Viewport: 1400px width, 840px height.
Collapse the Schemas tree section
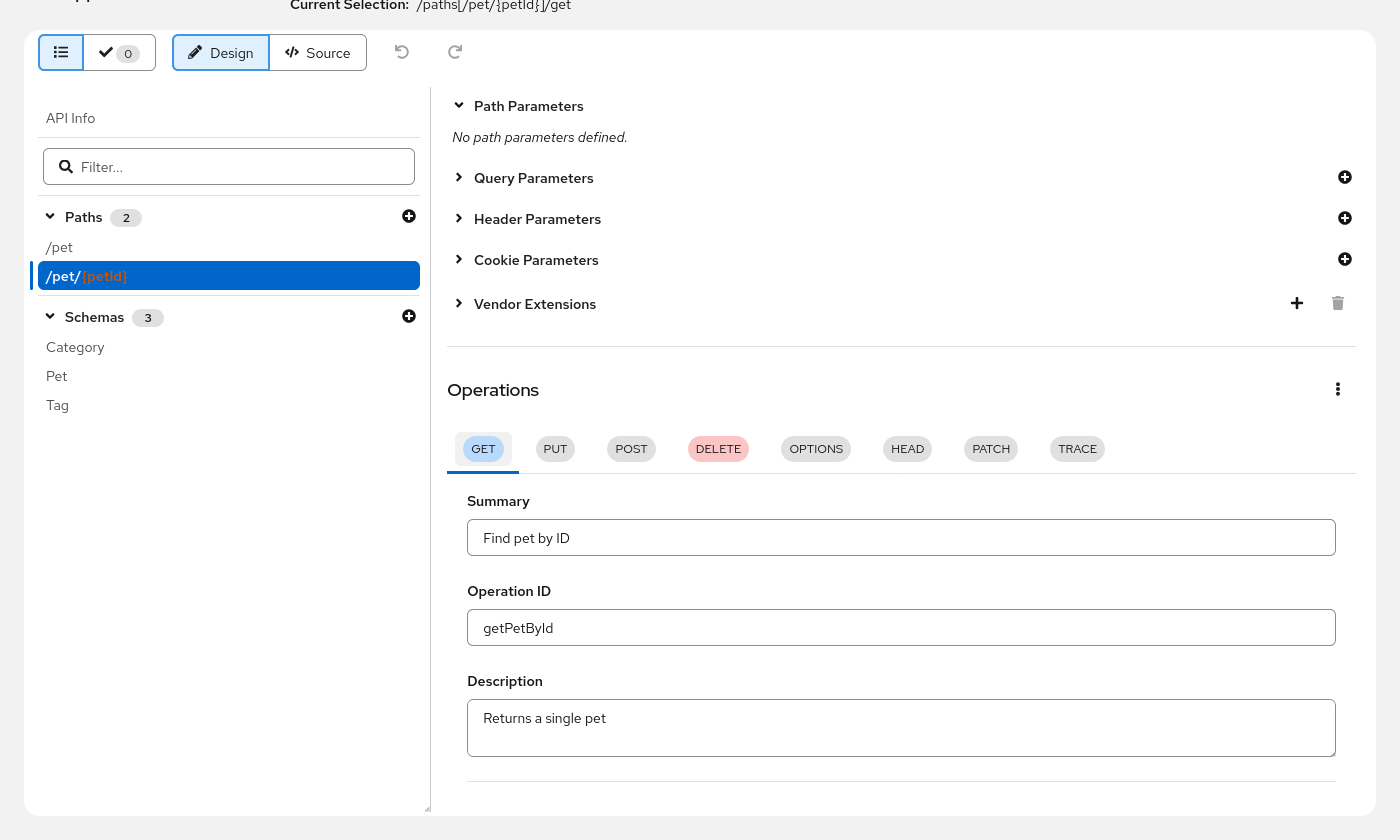(x=50, y=316)
